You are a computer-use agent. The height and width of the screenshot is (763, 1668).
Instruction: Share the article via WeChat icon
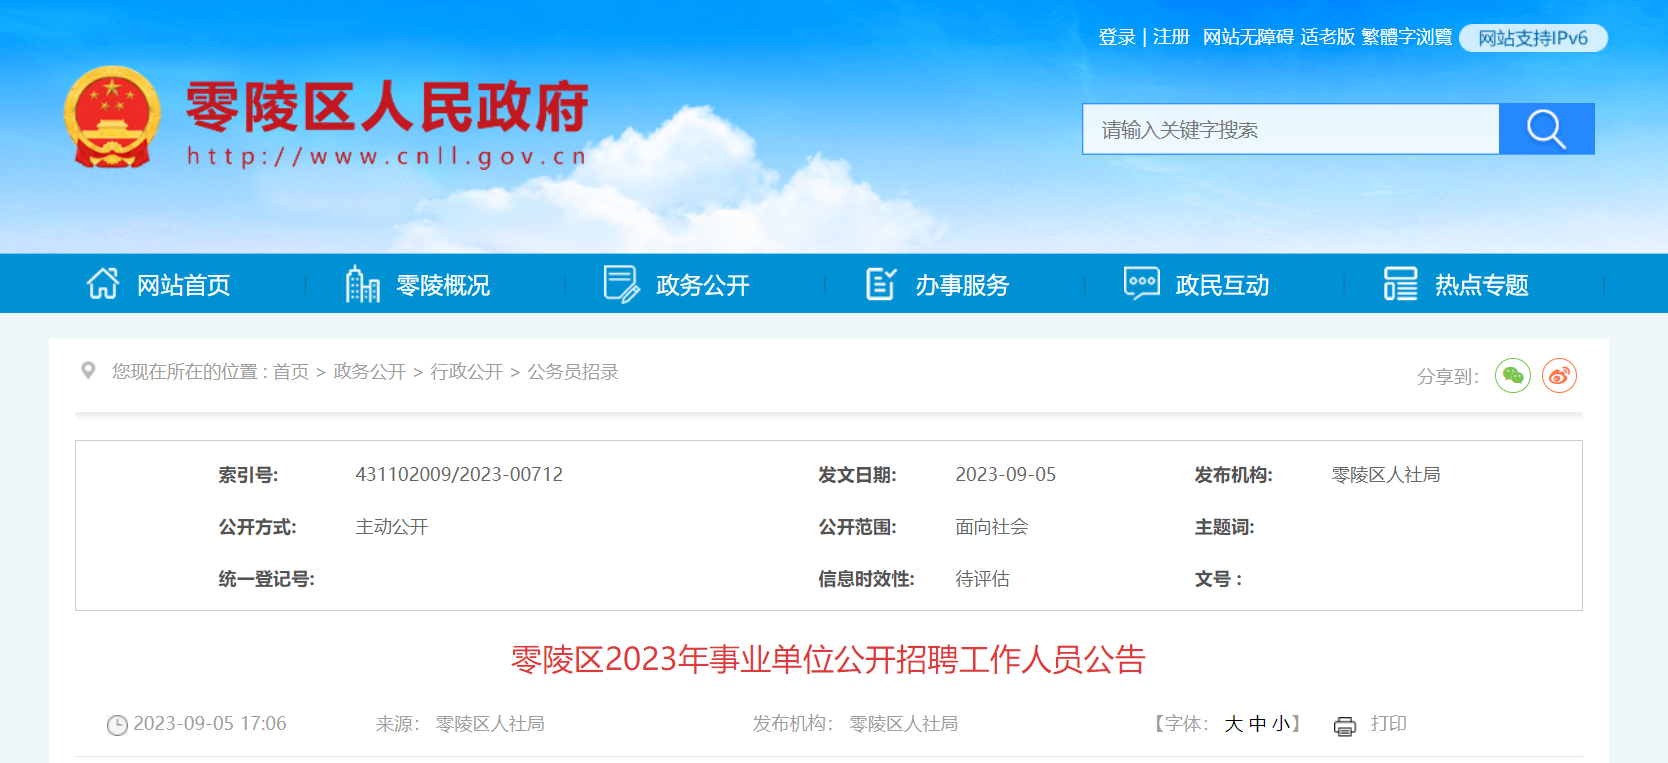tap(1512, 376)
